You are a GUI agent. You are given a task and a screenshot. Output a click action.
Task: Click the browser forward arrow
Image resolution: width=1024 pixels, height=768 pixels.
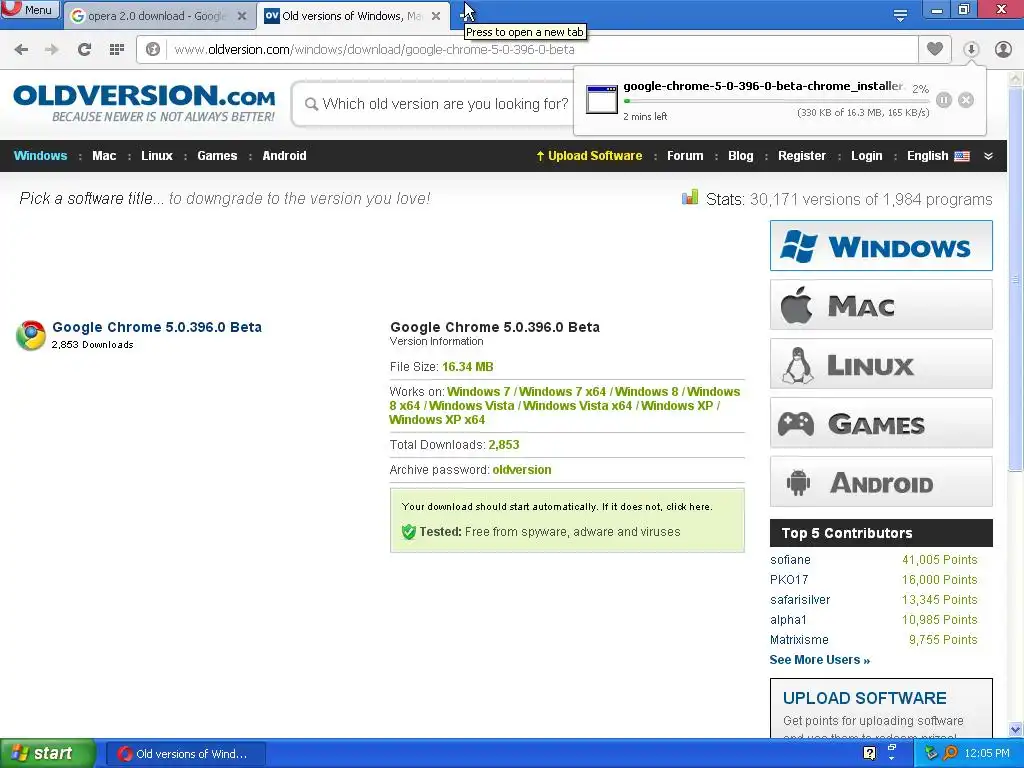coord(52,50)
